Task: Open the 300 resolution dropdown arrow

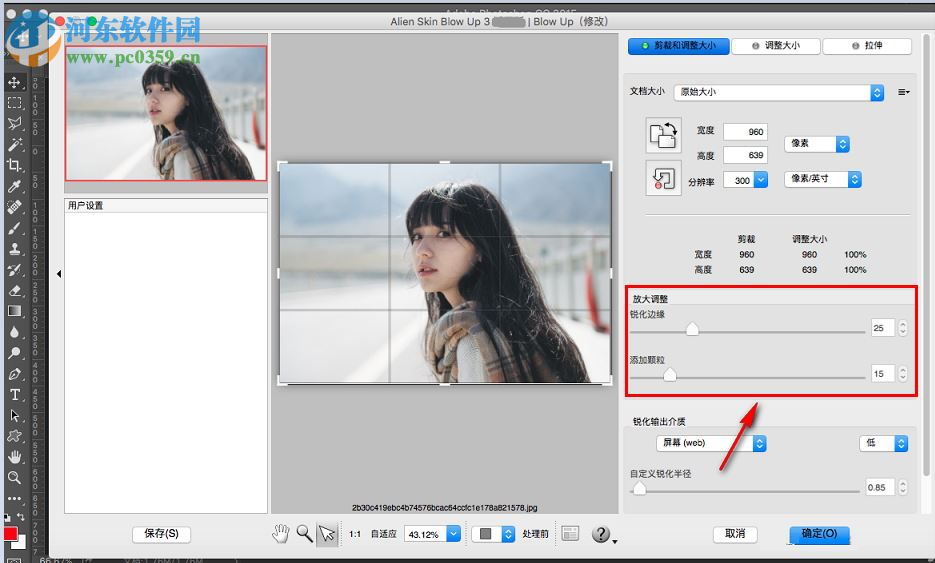Action: (761, 180)
